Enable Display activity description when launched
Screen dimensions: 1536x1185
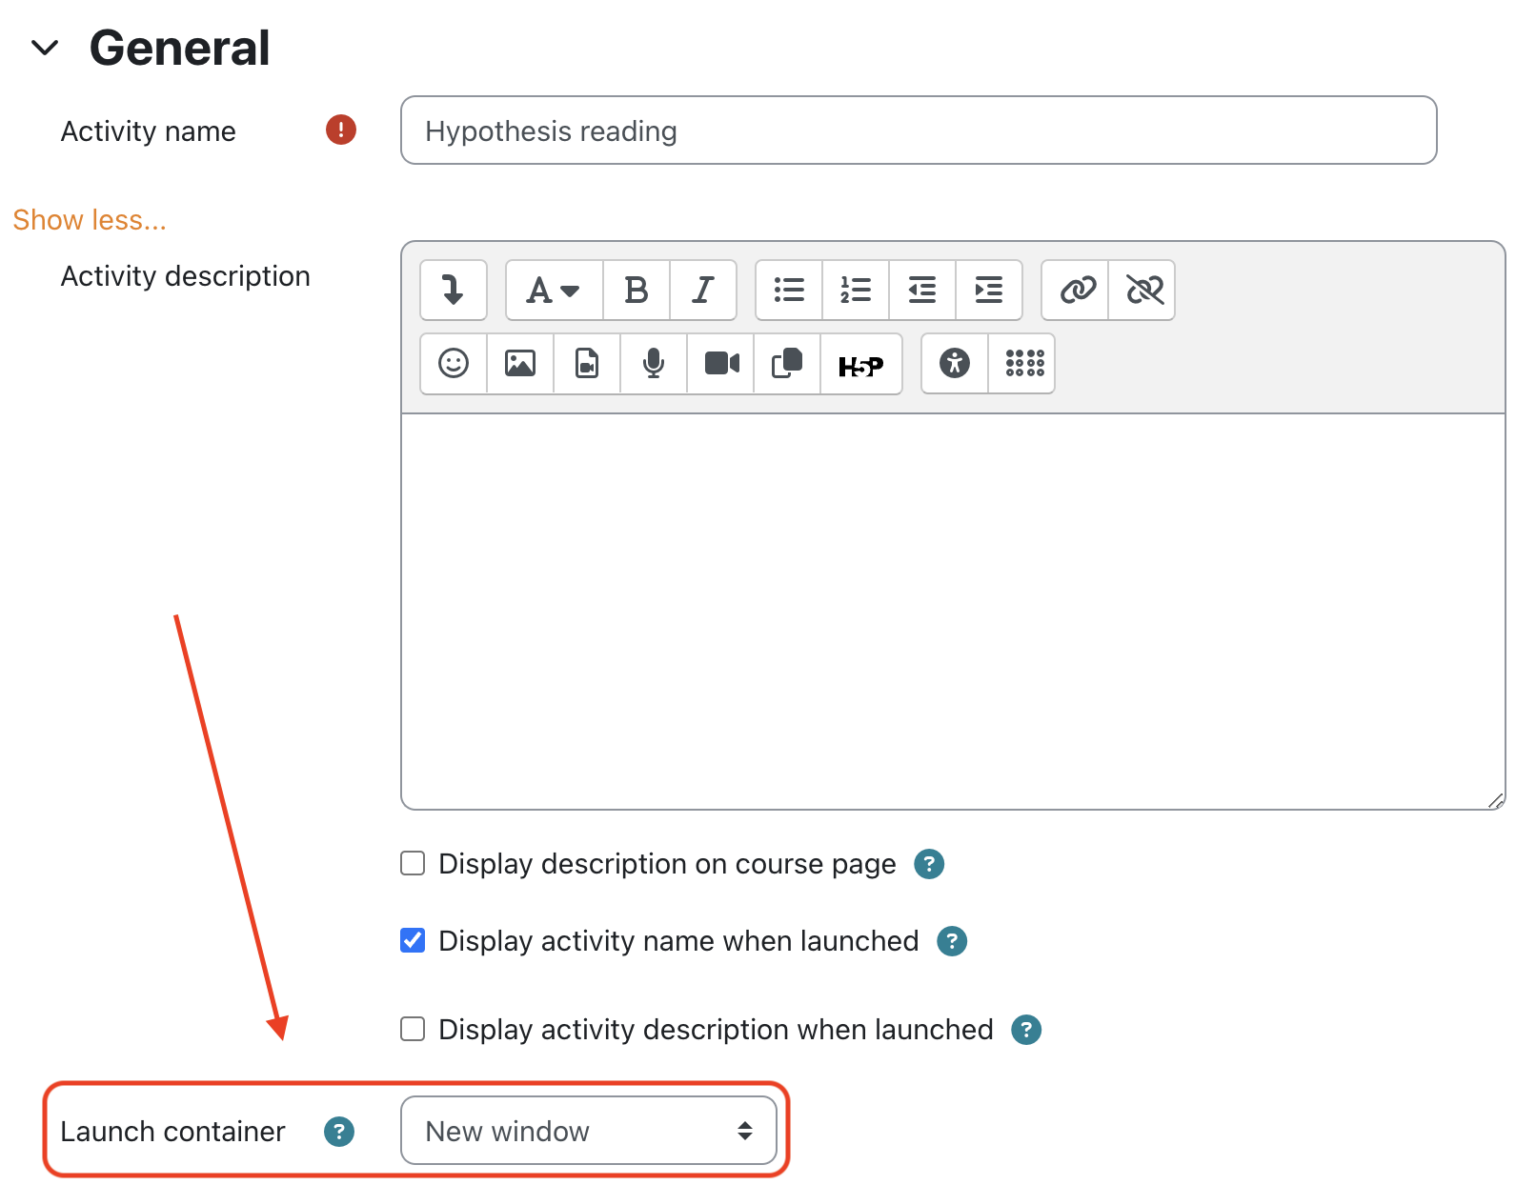click(412, 1029)
